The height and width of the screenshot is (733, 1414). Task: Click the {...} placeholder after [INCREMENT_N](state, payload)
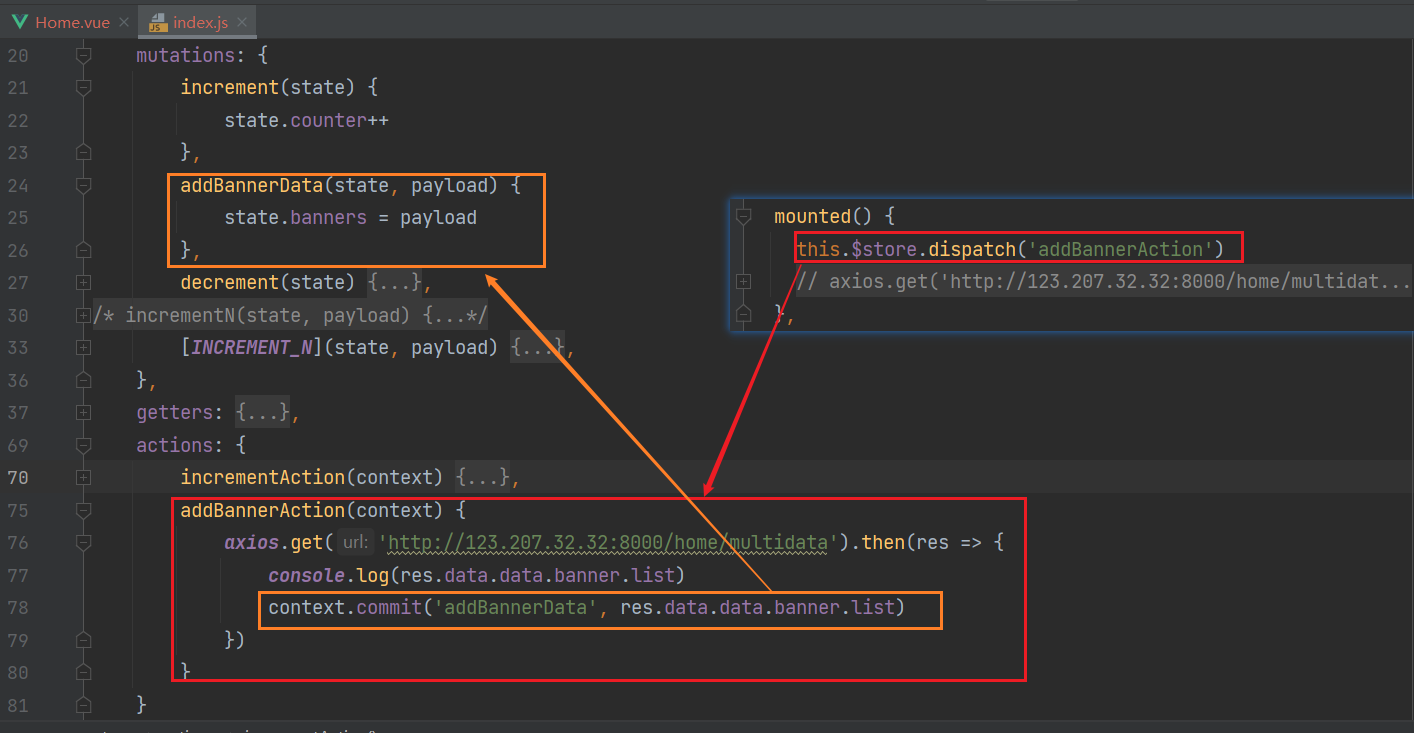pos(537,348)
